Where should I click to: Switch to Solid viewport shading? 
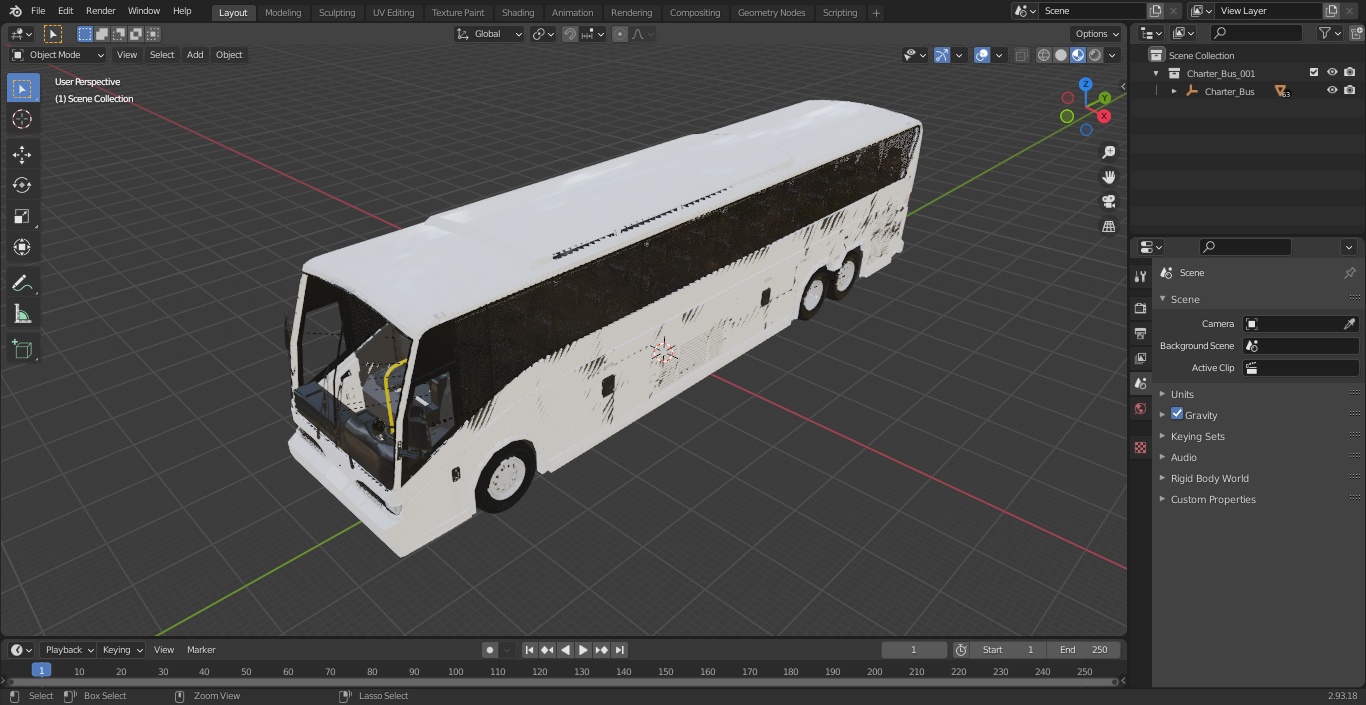point(1061,55)
